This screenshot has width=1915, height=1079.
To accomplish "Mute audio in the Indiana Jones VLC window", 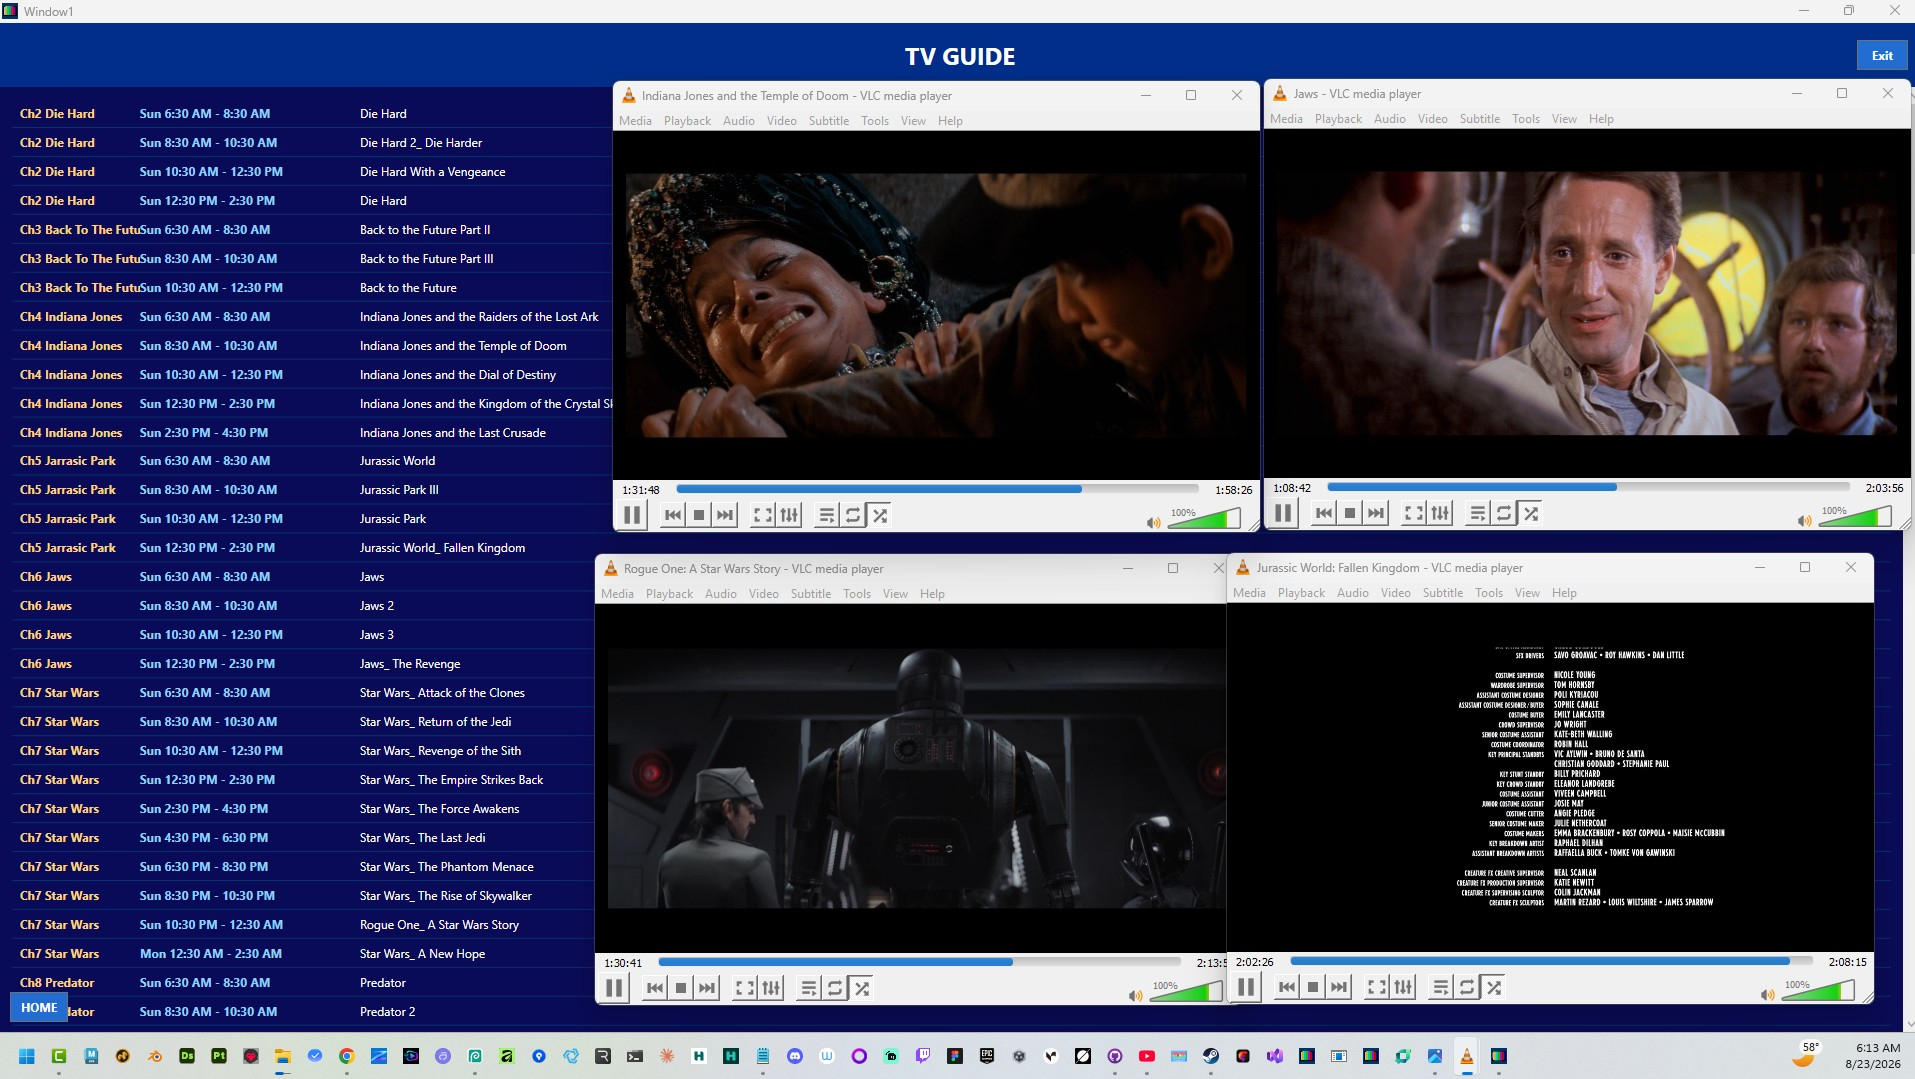I will tap(1153, 522).
